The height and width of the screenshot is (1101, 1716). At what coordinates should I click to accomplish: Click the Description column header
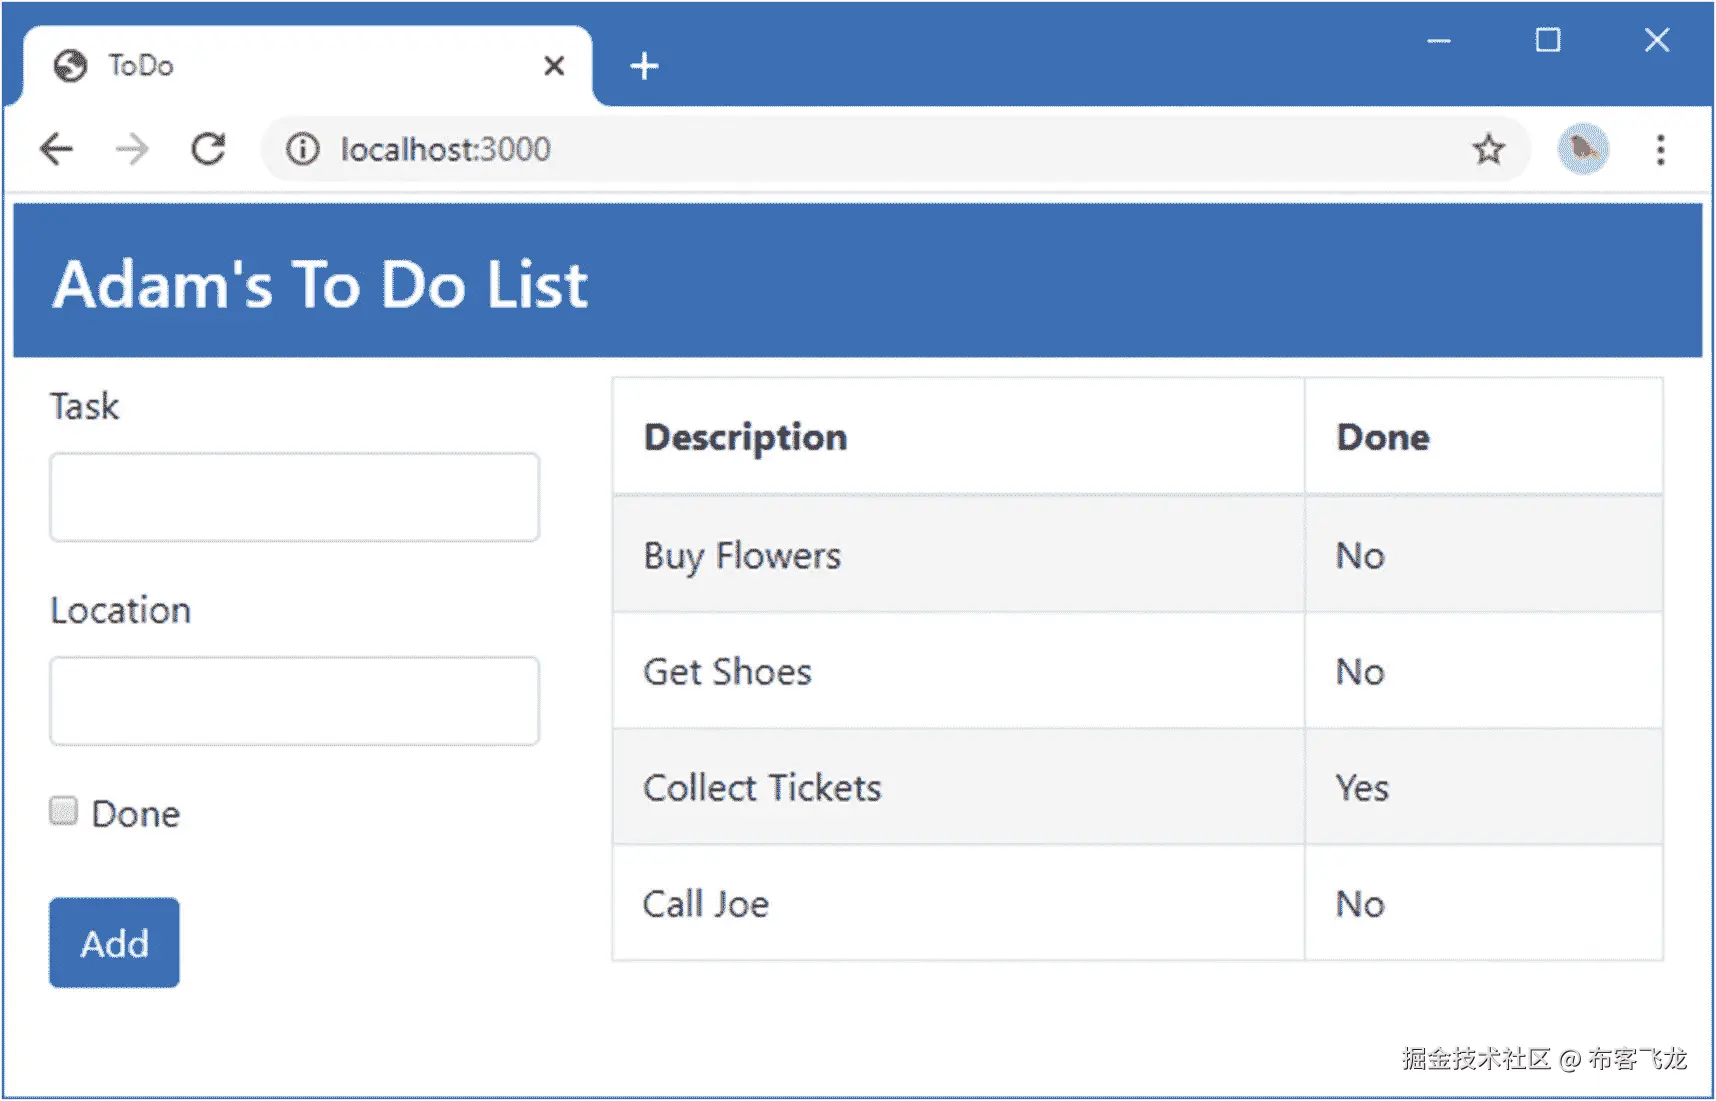(745, 437)
